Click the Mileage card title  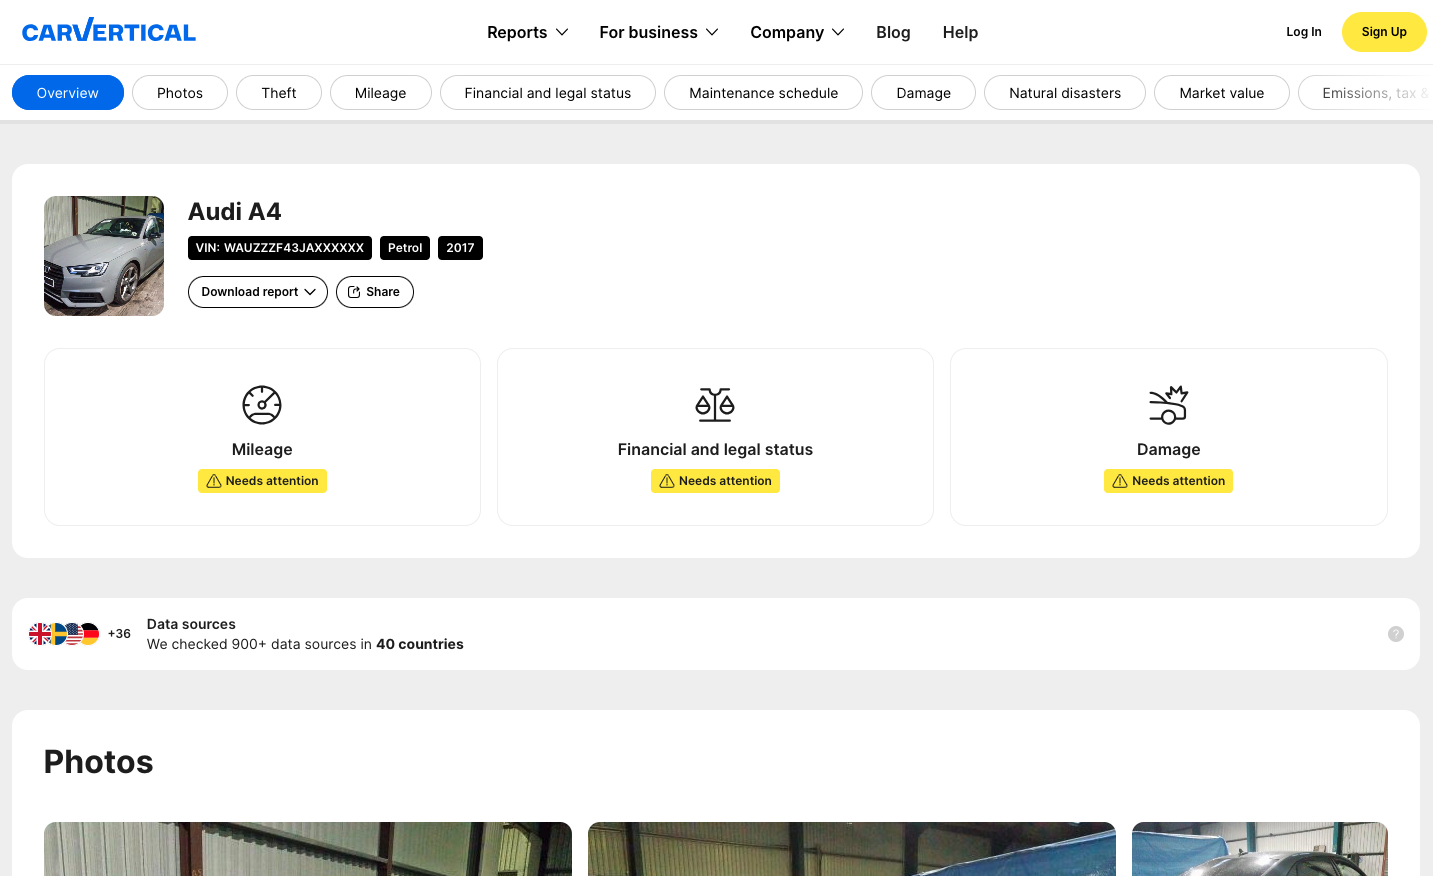(262, 450)
